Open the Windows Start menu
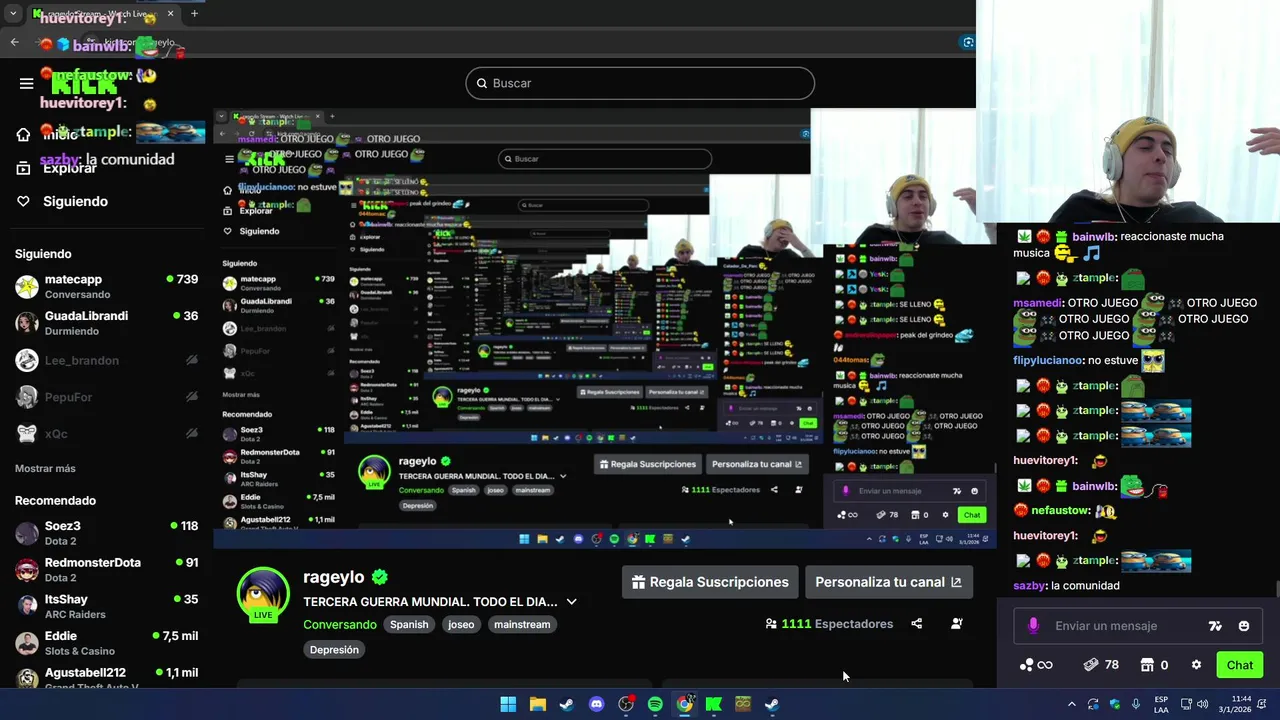Screen dimensions: 1280x720 coord(508,704)
